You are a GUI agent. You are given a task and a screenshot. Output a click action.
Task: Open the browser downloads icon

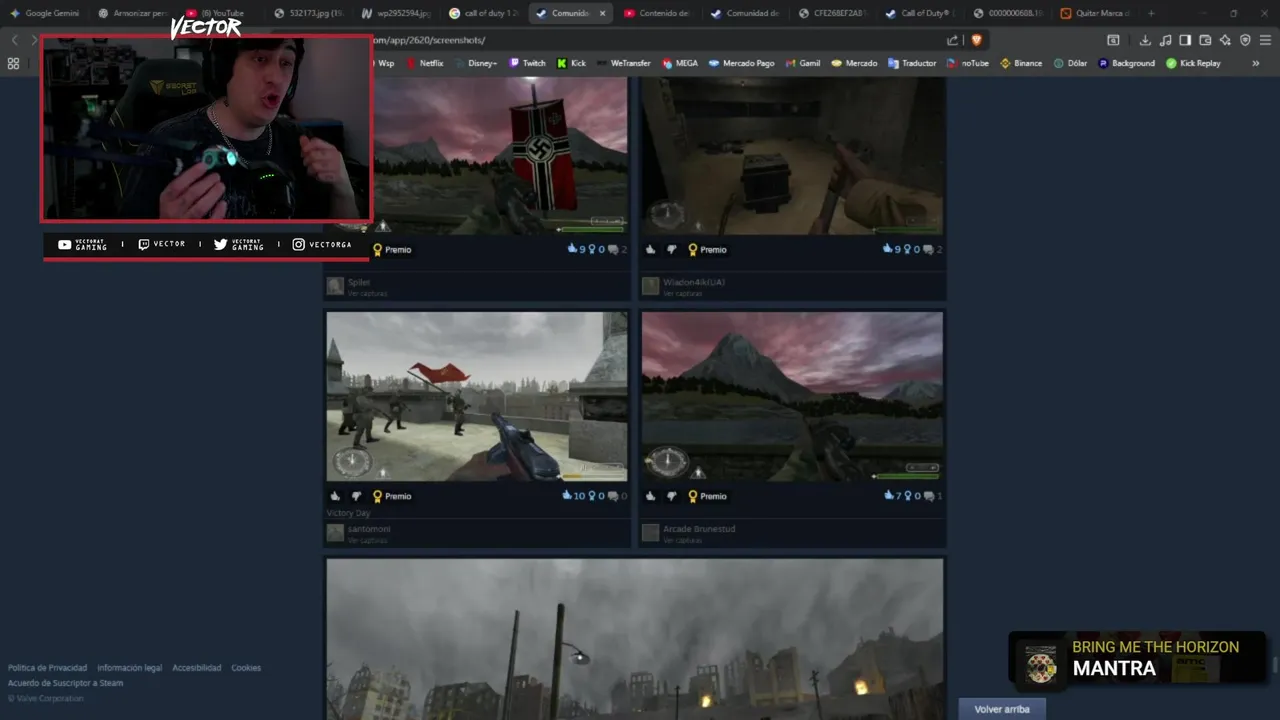1145,40
